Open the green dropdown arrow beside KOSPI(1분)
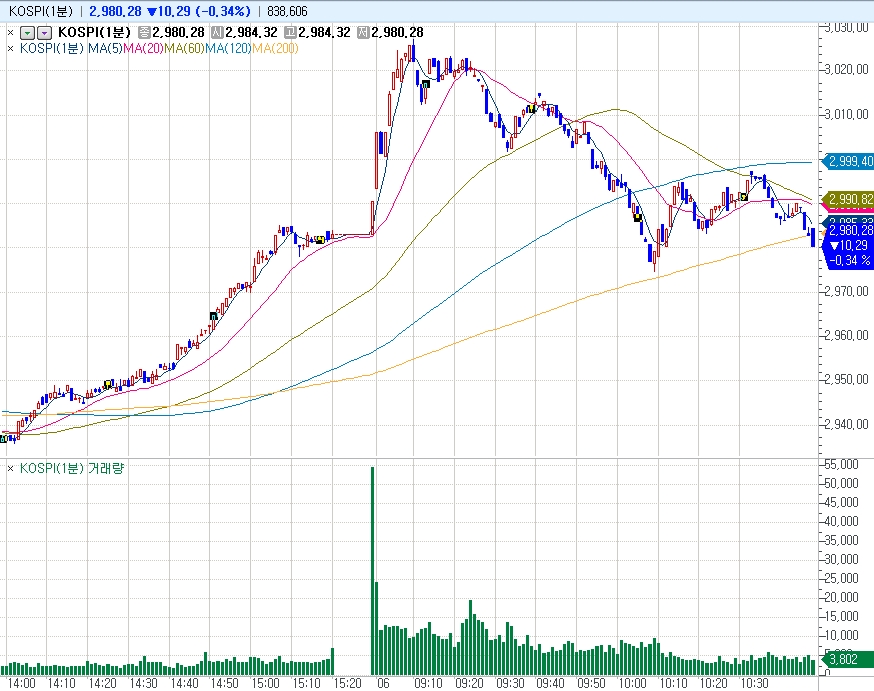 (27, 32)
